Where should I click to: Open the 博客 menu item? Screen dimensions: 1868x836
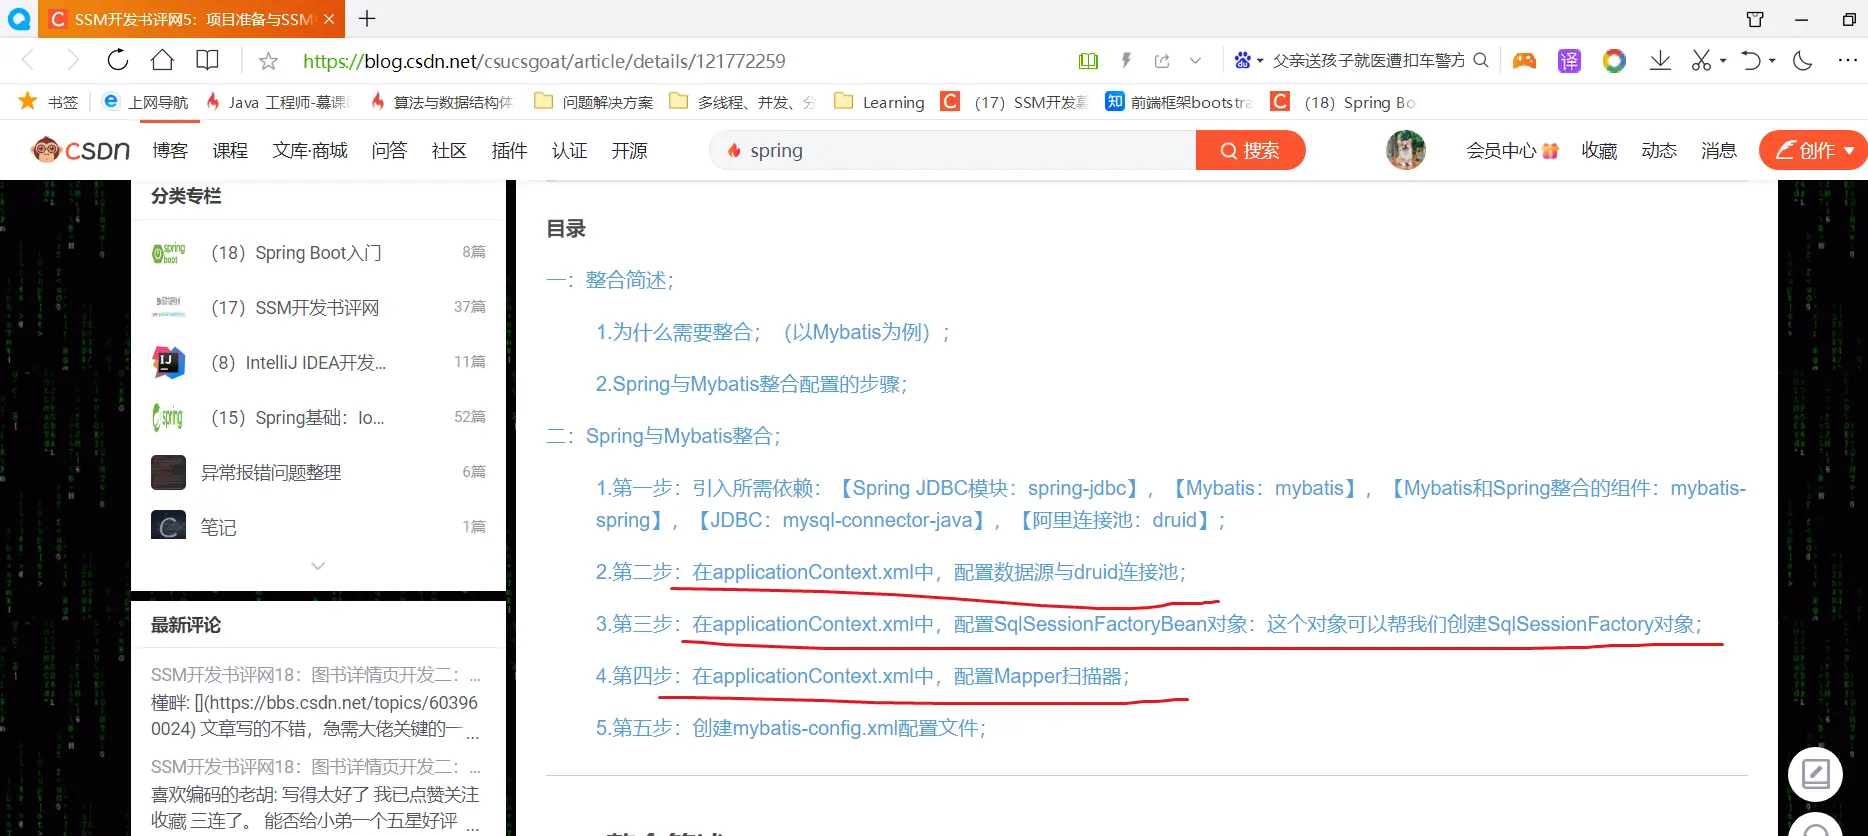(x=170, y=150)
